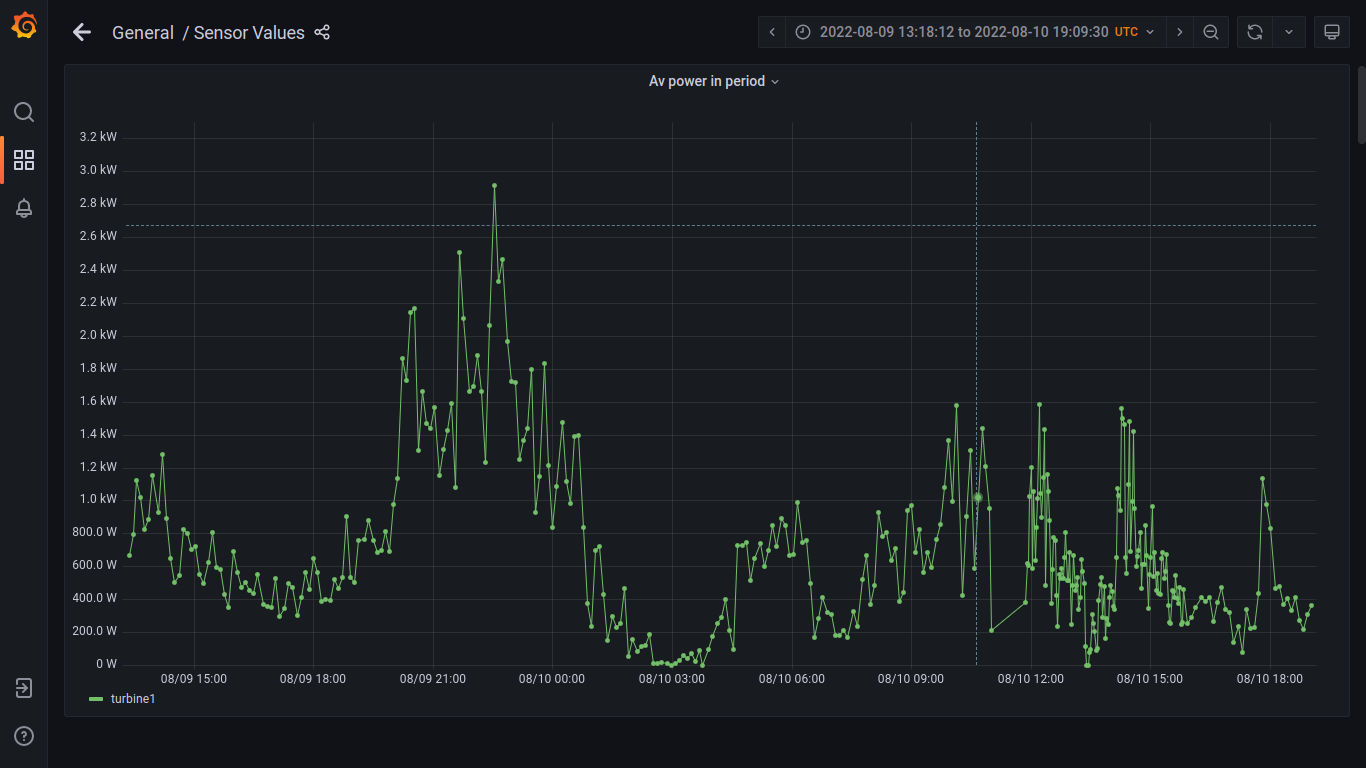Open the search dashboards icon
The height and width of the screenshot is (768, 1366).
(24, 112)
